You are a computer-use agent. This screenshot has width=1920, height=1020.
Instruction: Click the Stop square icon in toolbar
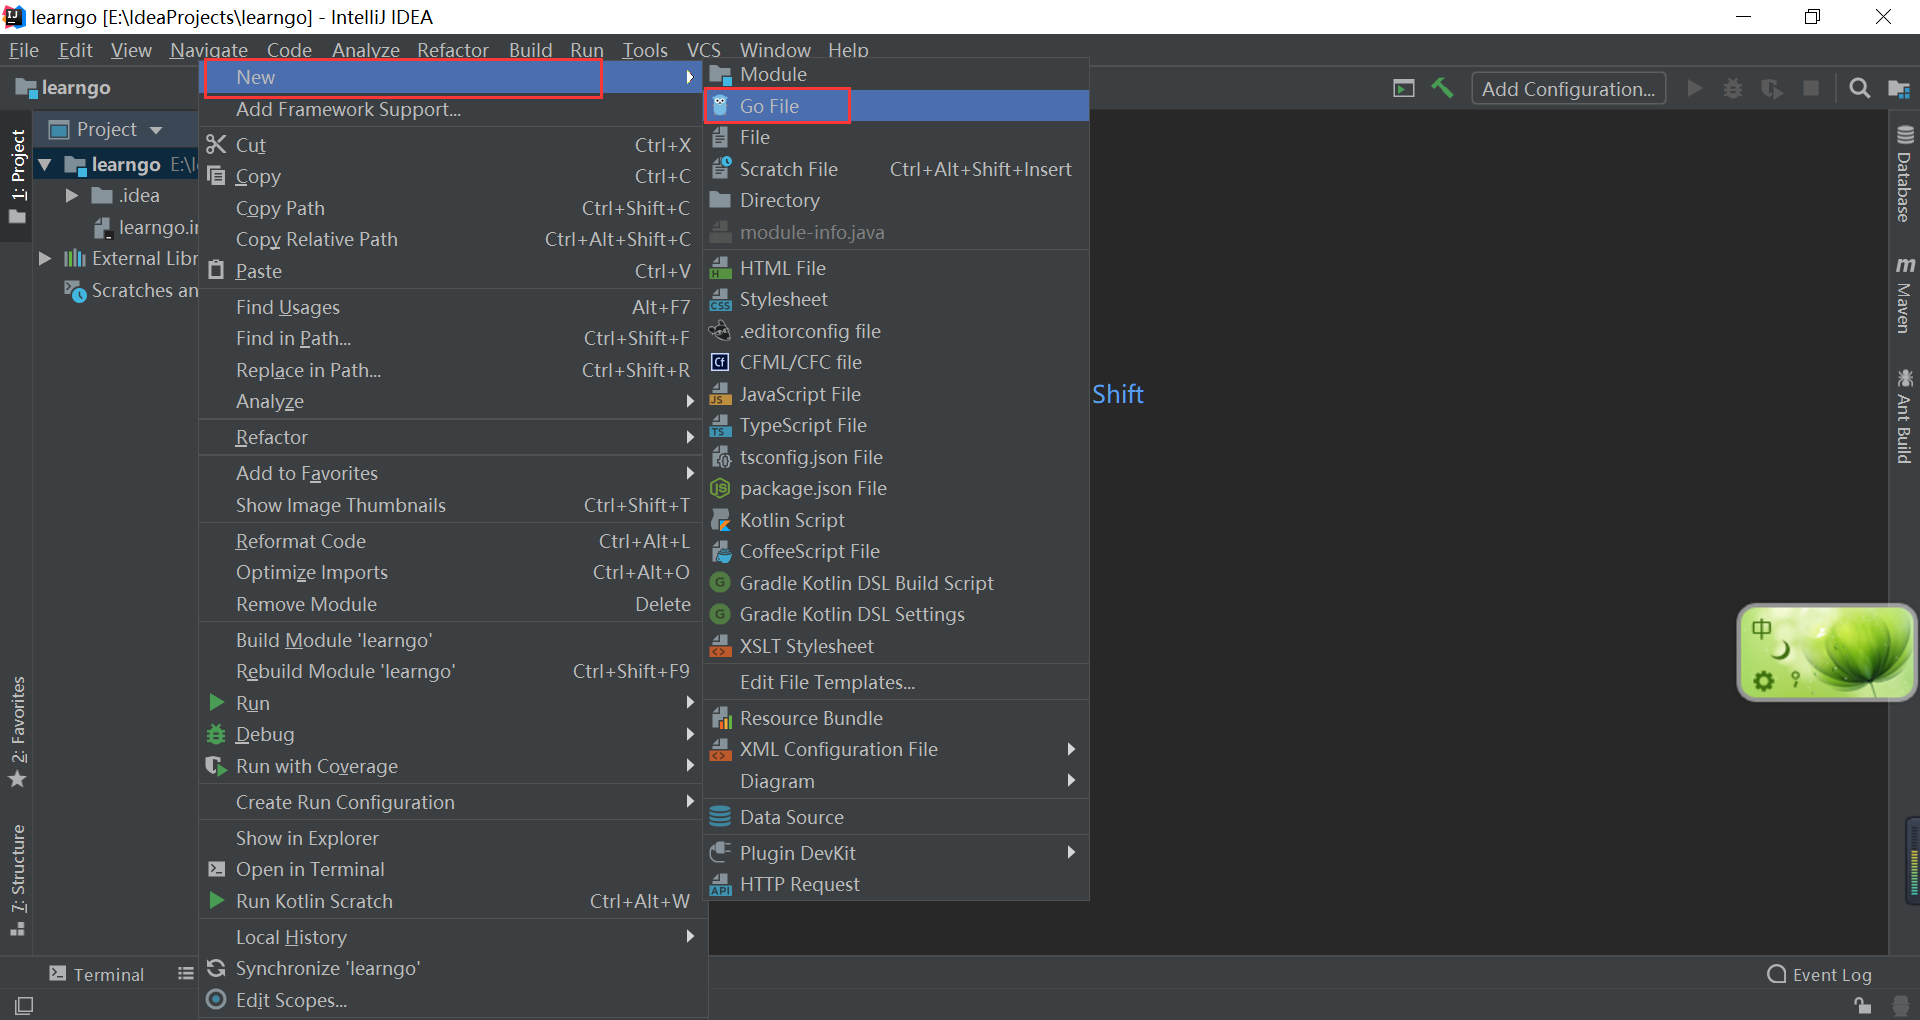pos(1810,88)
